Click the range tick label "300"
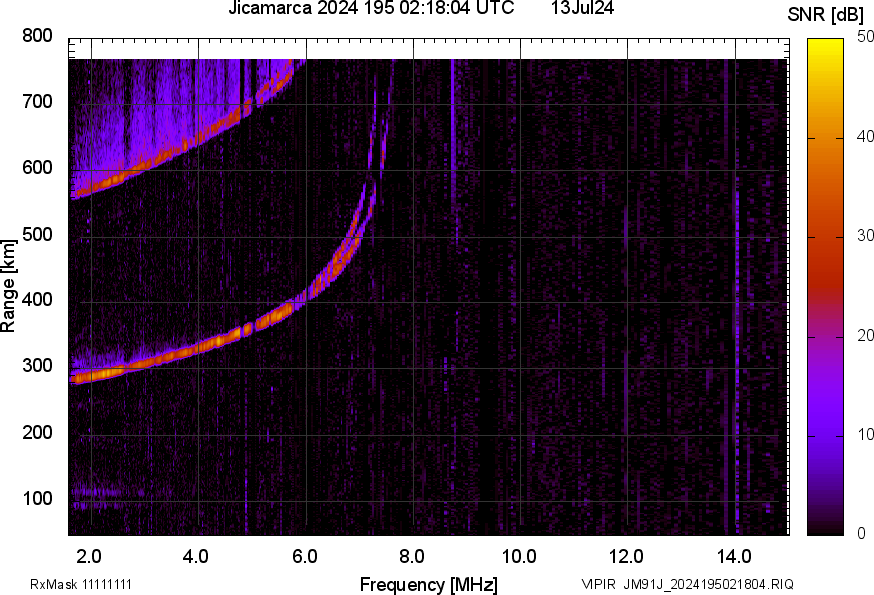The image size is (874, 595). point(37,366)
